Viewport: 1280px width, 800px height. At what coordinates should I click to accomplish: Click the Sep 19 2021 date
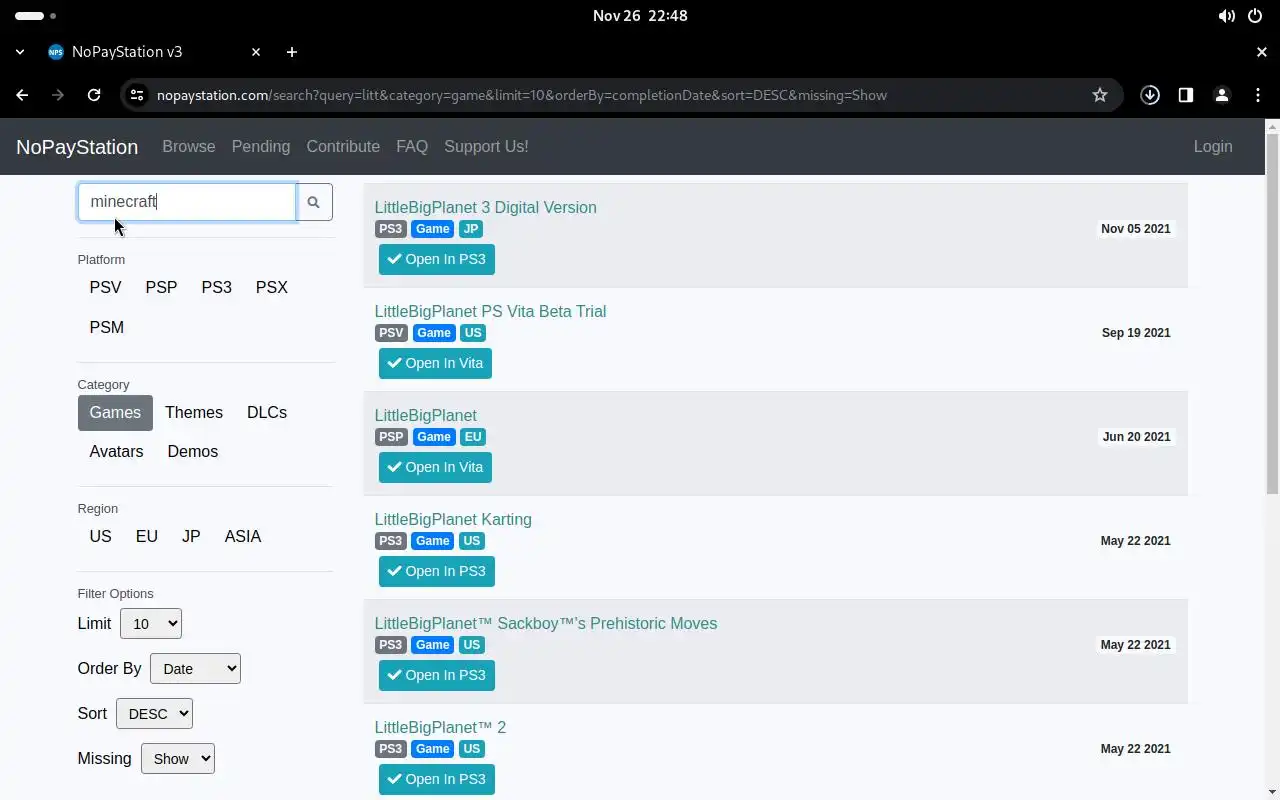click(x=1136, y=333)
